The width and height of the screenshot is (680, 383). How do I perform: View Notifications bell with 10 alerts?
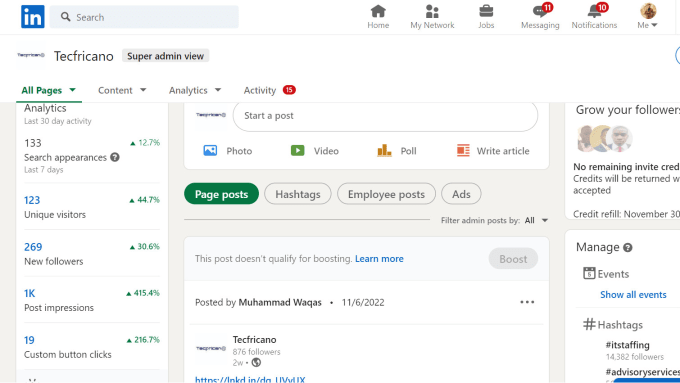[594, 17]
